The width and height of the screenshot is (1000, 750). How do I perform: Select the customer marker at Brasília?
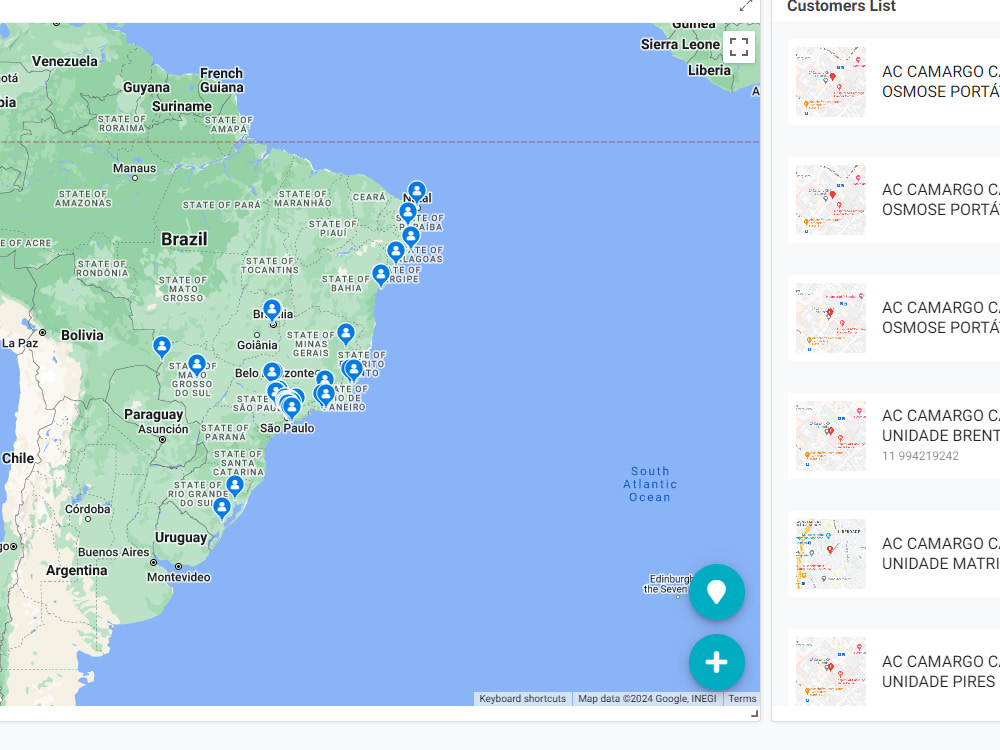click(272, 311)
